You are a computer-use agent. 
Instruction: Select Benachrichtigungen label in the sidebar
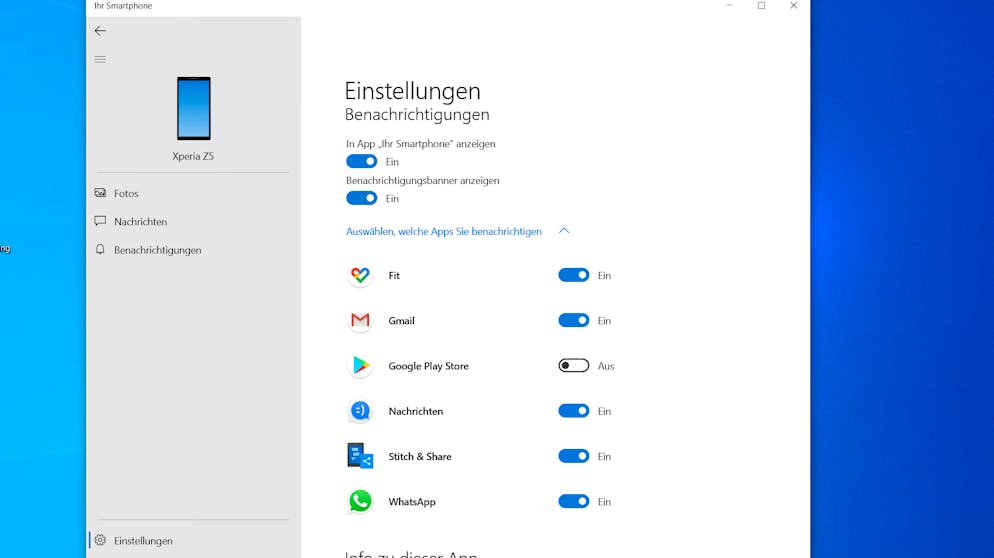[x=158, y=250]
